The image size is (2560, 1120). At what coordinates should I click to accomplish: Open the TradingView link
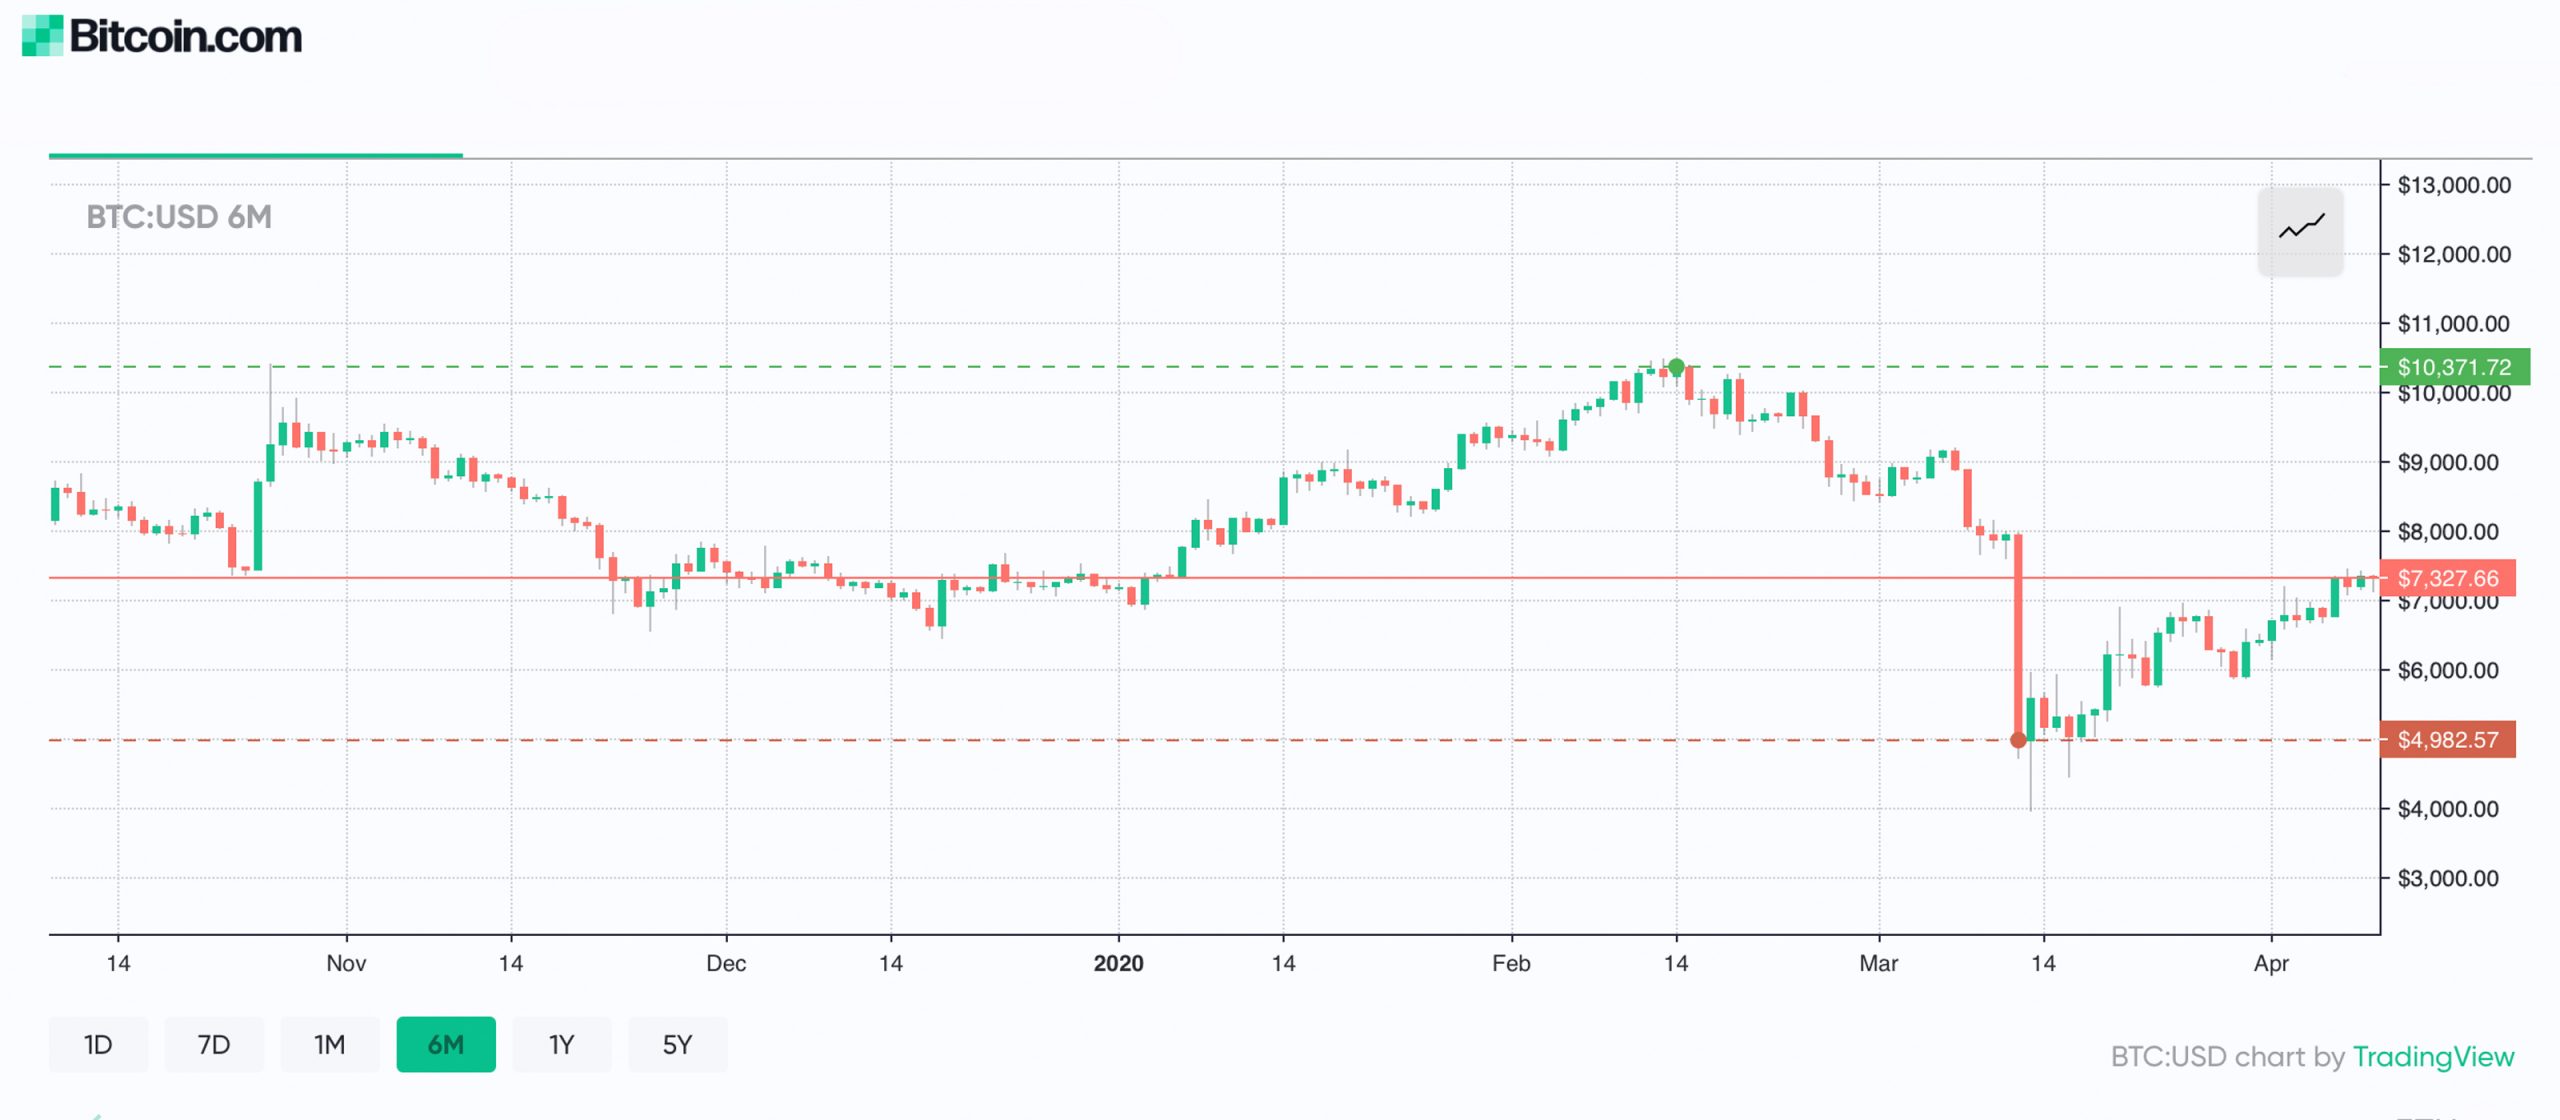tap(2433, 1057)
